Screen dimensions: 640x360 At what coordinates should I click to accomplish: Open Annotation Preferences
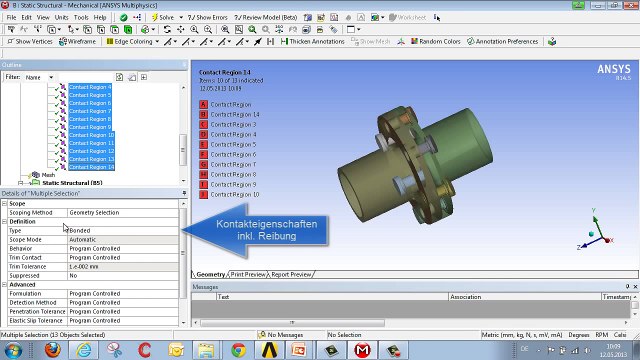[x=502, y=42]
